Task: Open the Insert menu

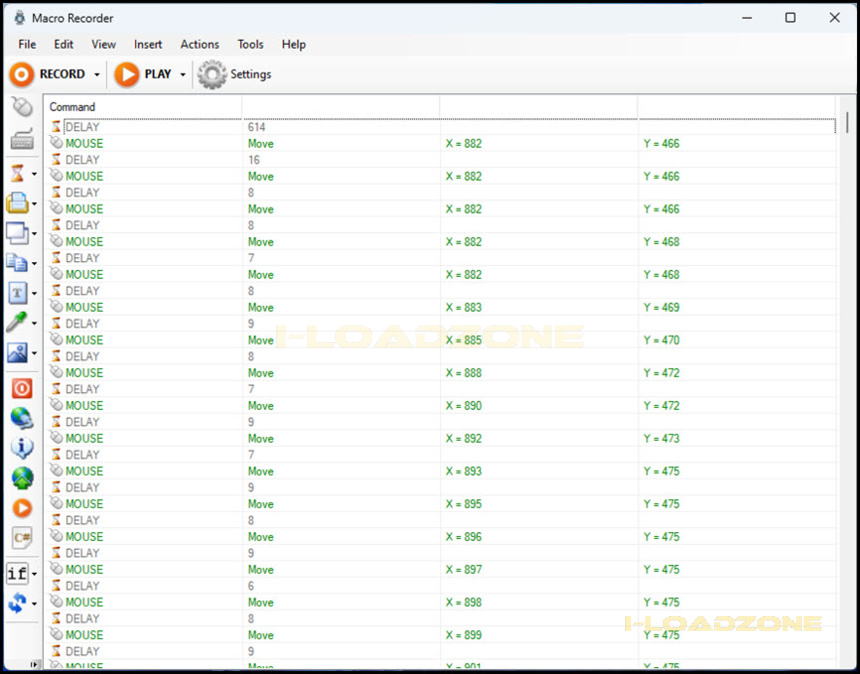Action: point(148,44)
